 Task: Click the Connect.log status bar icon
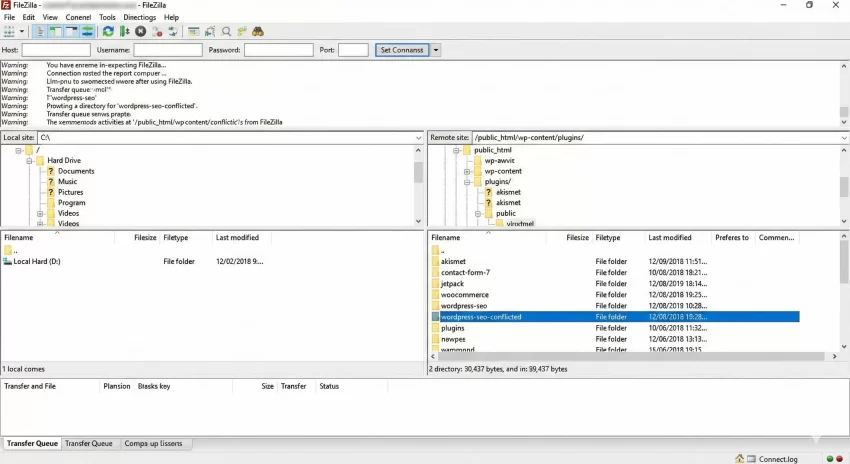click(x=751, y=459)
